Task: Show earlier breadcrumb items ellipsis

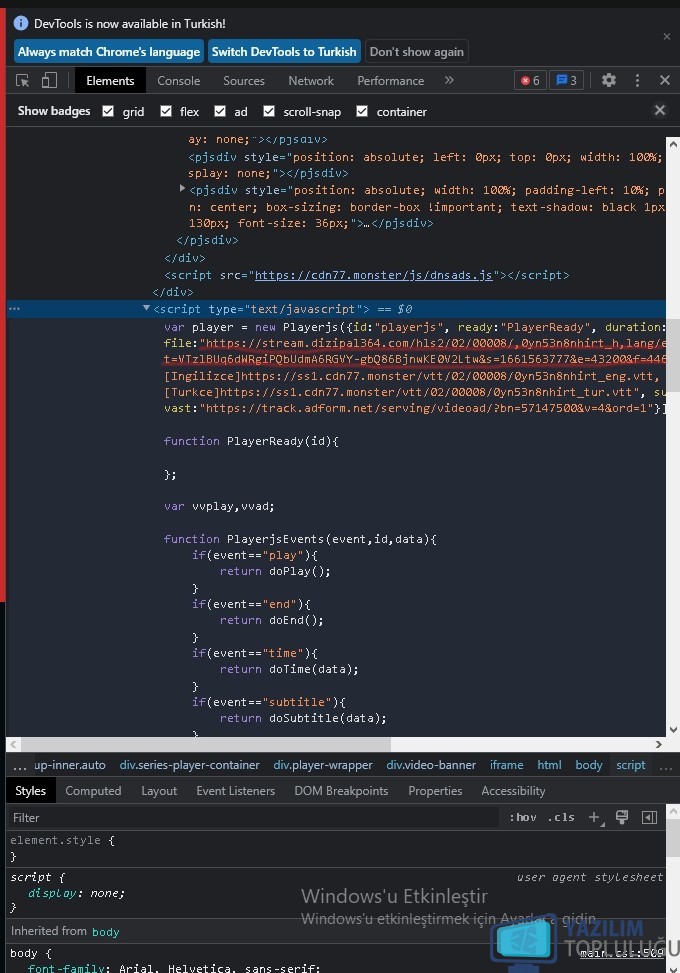Action: (x=20, y=766)
